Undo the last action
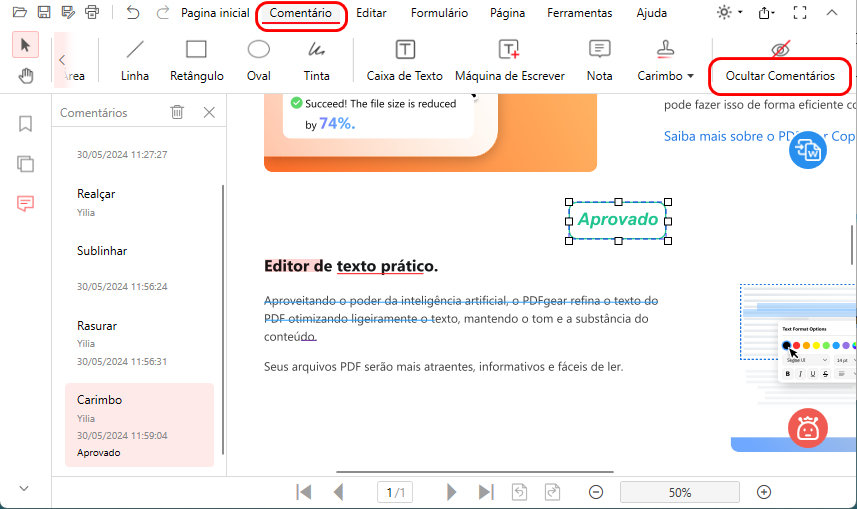857x509 pixels. click(133, 12)
